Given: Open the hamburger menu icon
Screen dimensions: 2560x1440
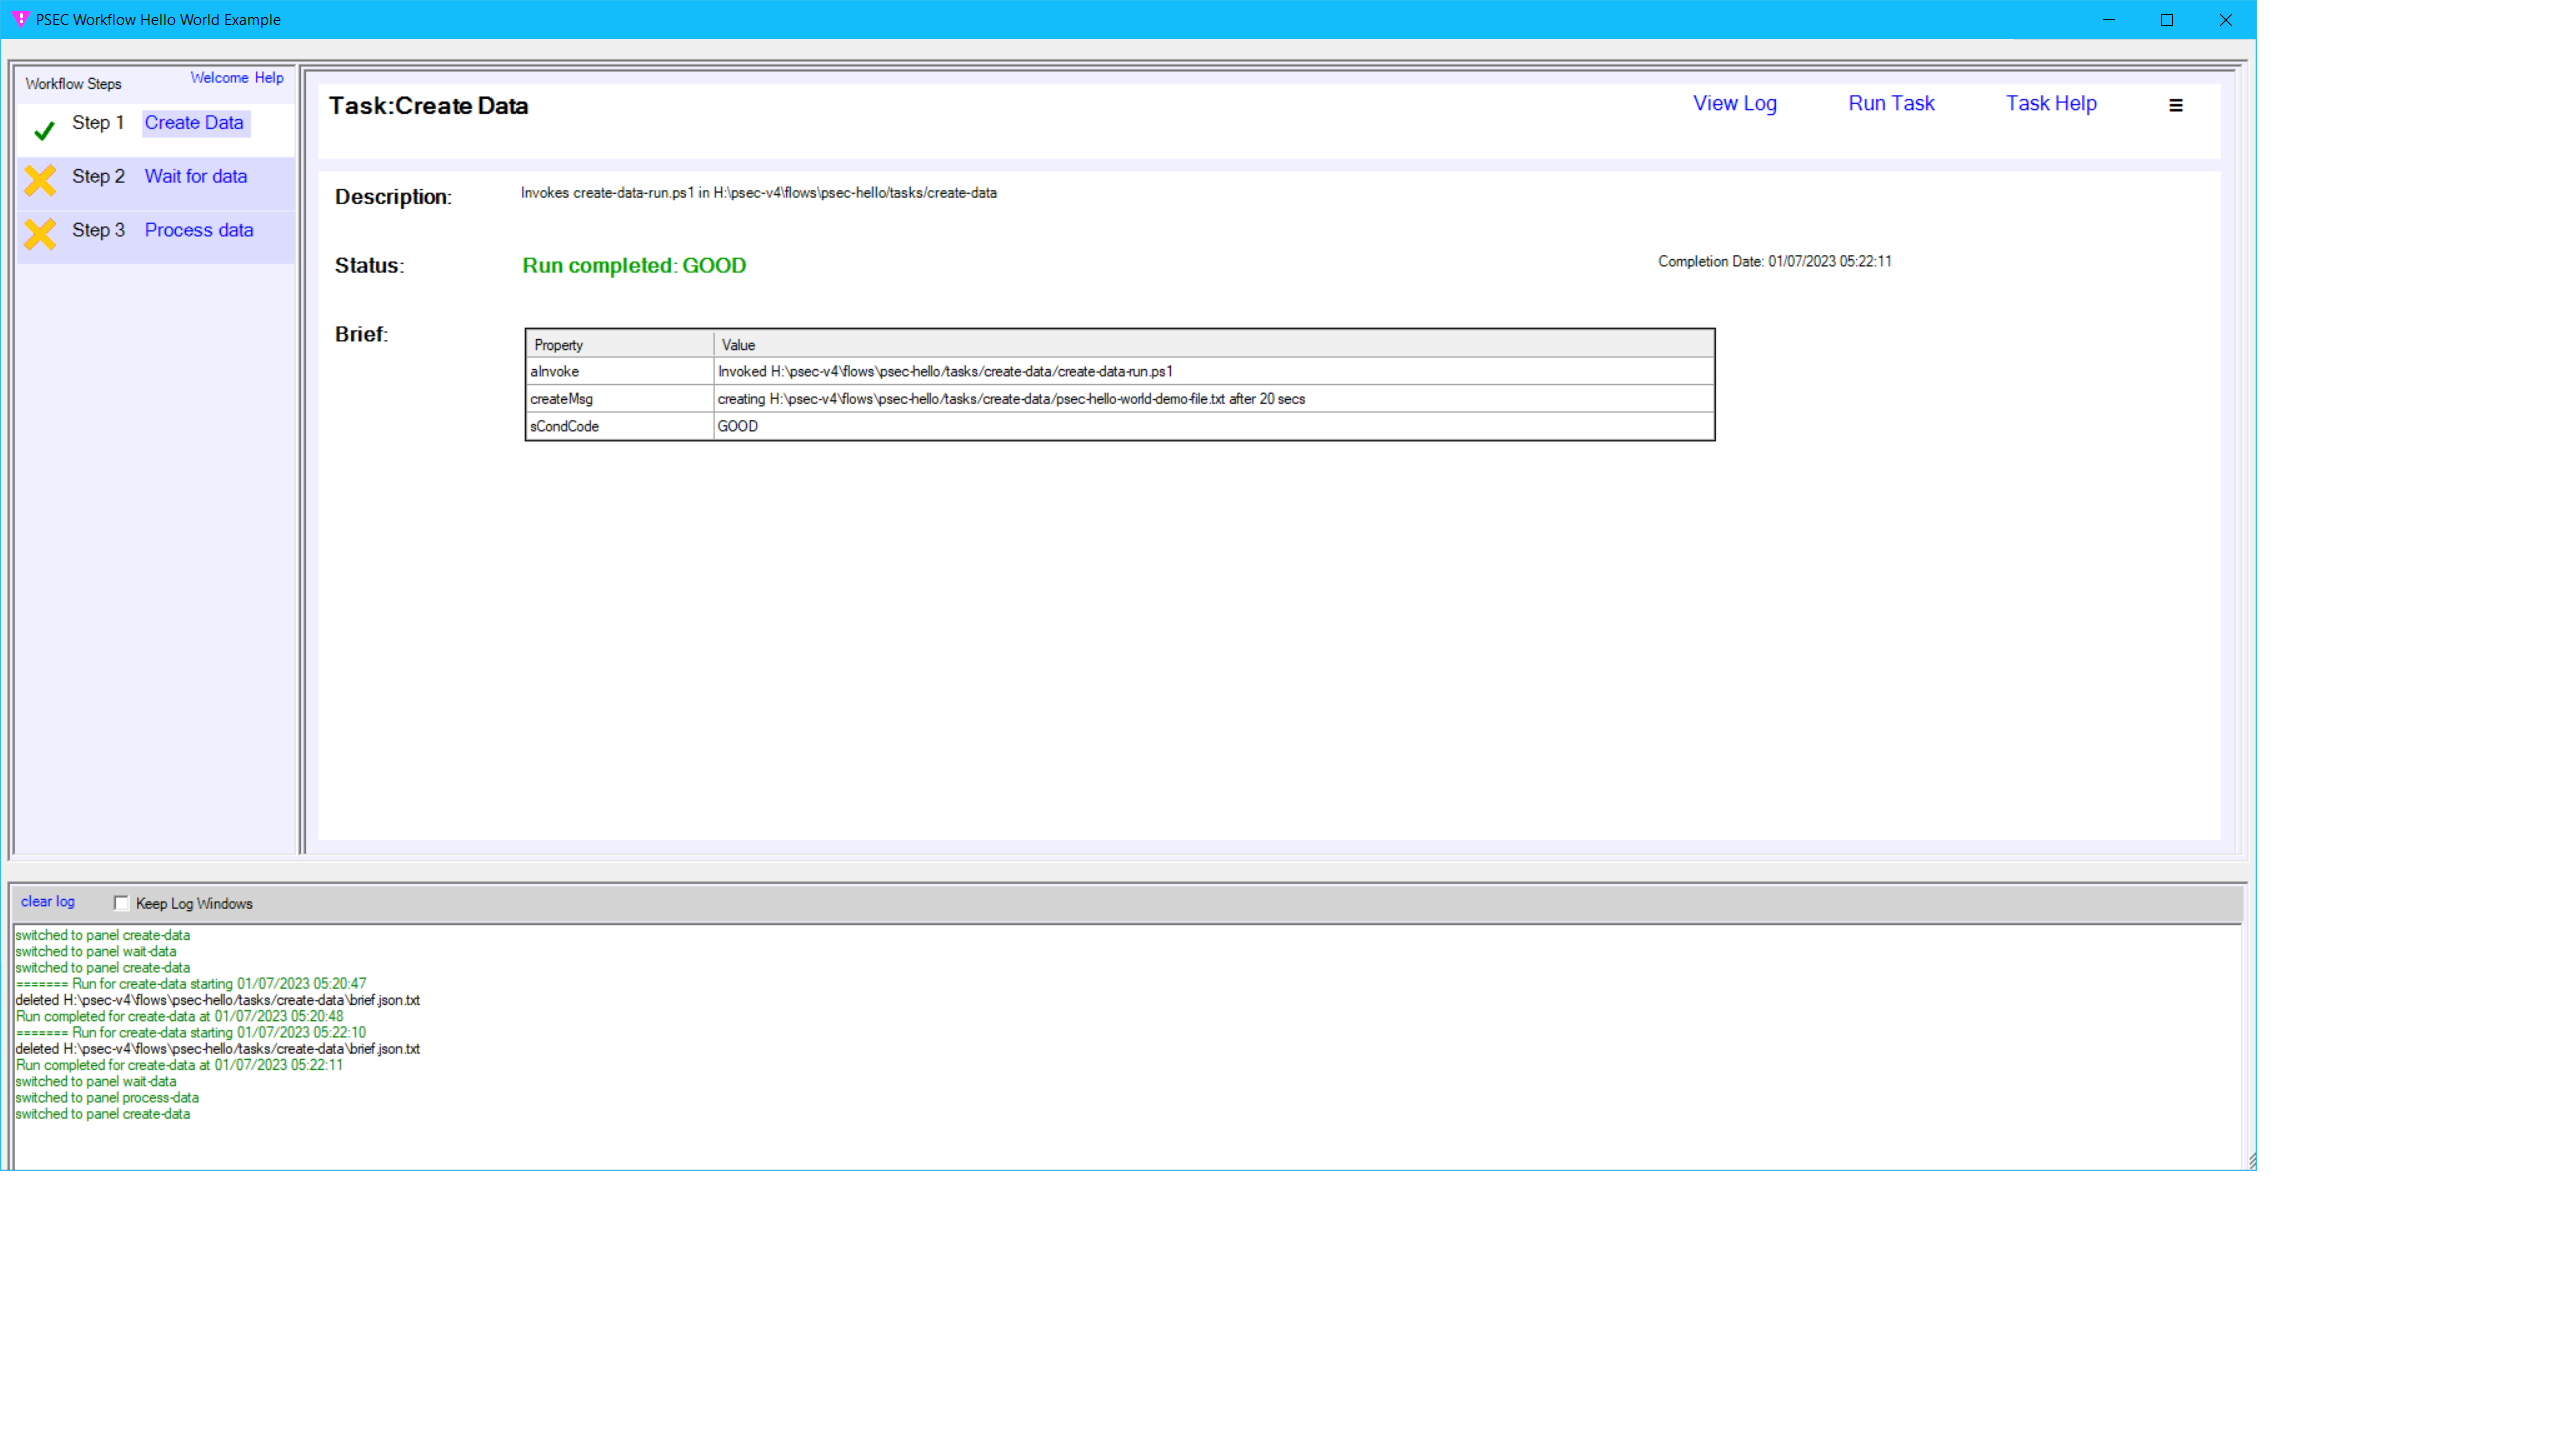Looking at the screenshot, I should (x=2175, y=105).
